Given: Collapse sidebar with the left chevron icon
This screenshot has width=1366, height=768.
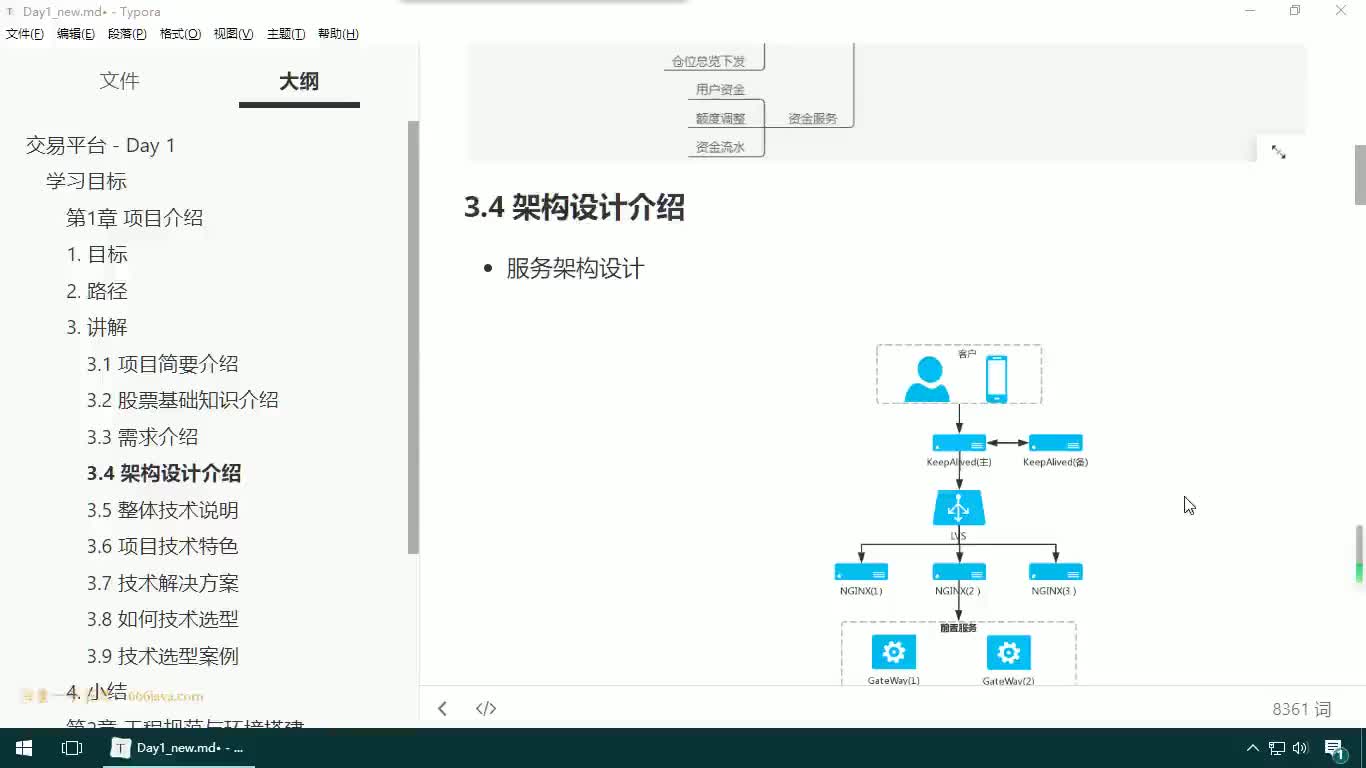Looking at the screenshot, I should coord(442,708).
